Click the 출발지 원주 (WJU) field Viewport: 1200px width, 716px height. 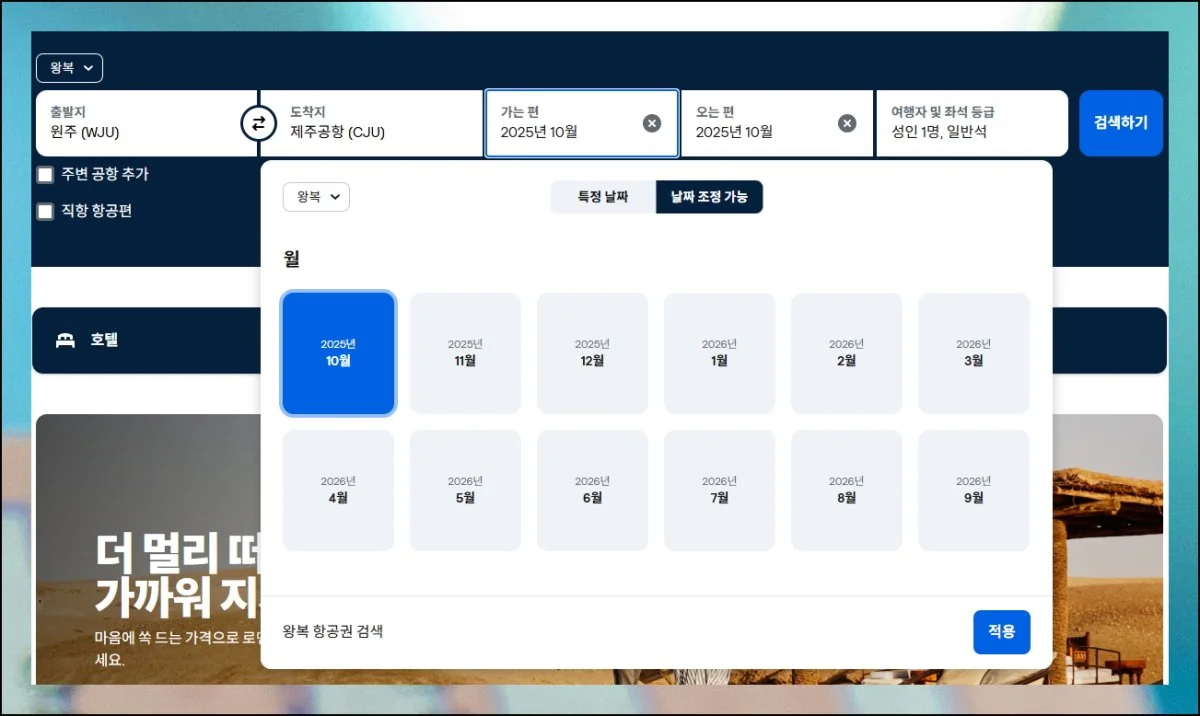point(145,123)
